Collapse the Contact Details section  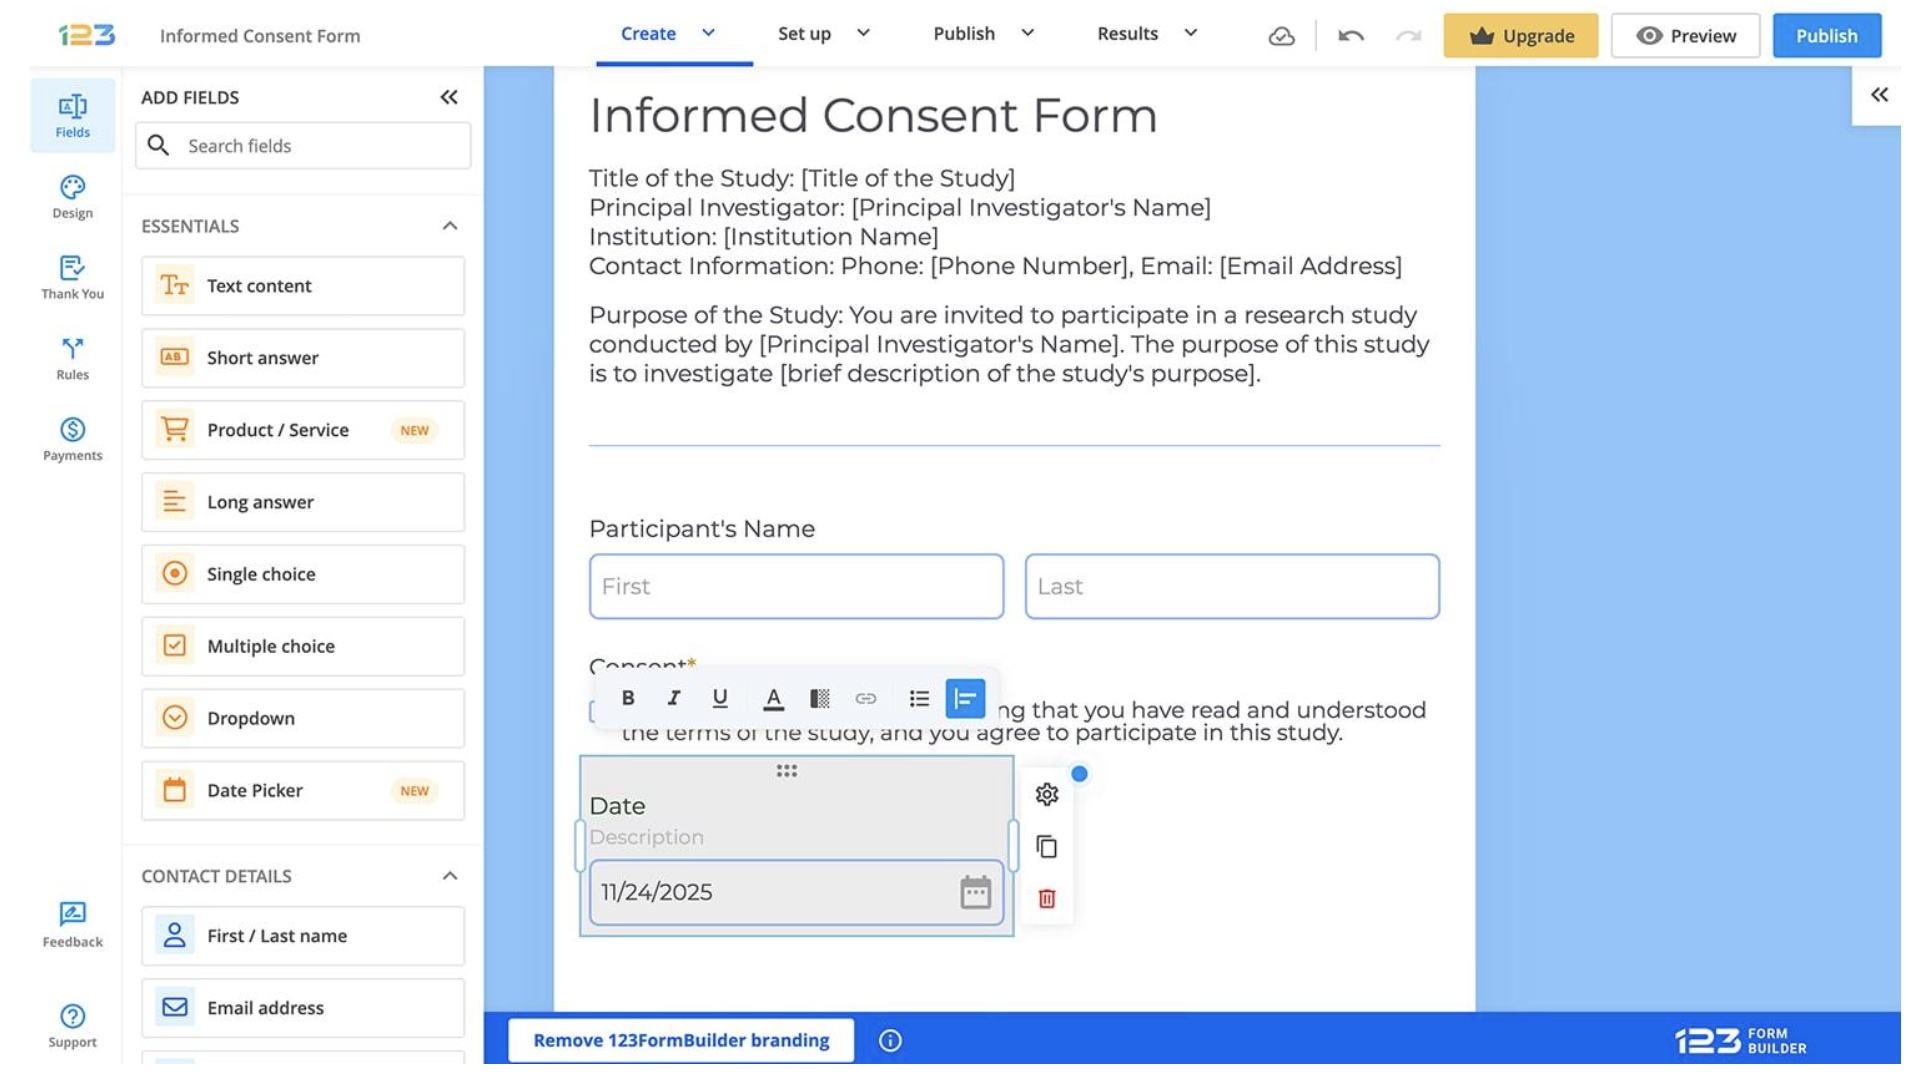tap(450, 876)
